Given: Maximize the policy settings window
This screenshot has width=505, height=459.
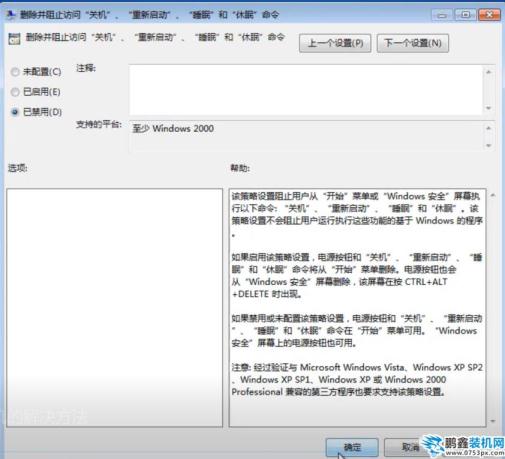Looking at the screenshot, I should [x=465, y=15].
